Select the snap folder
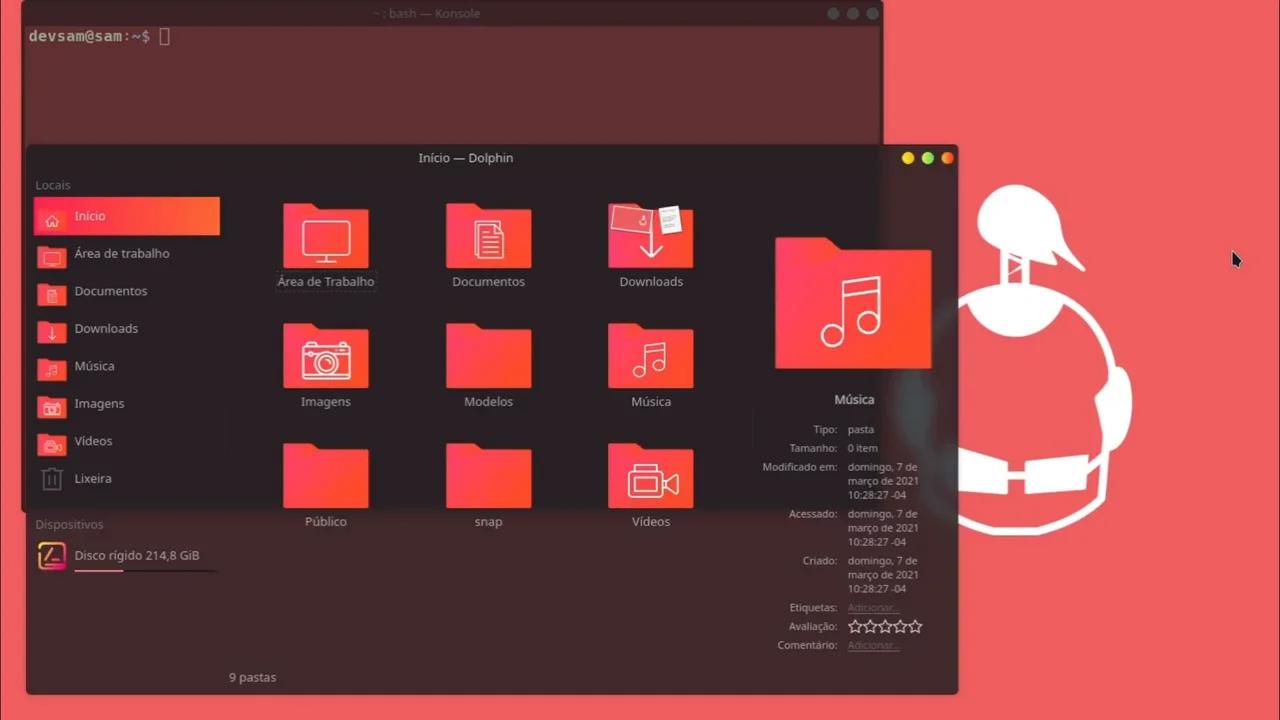 pos(488,486)
